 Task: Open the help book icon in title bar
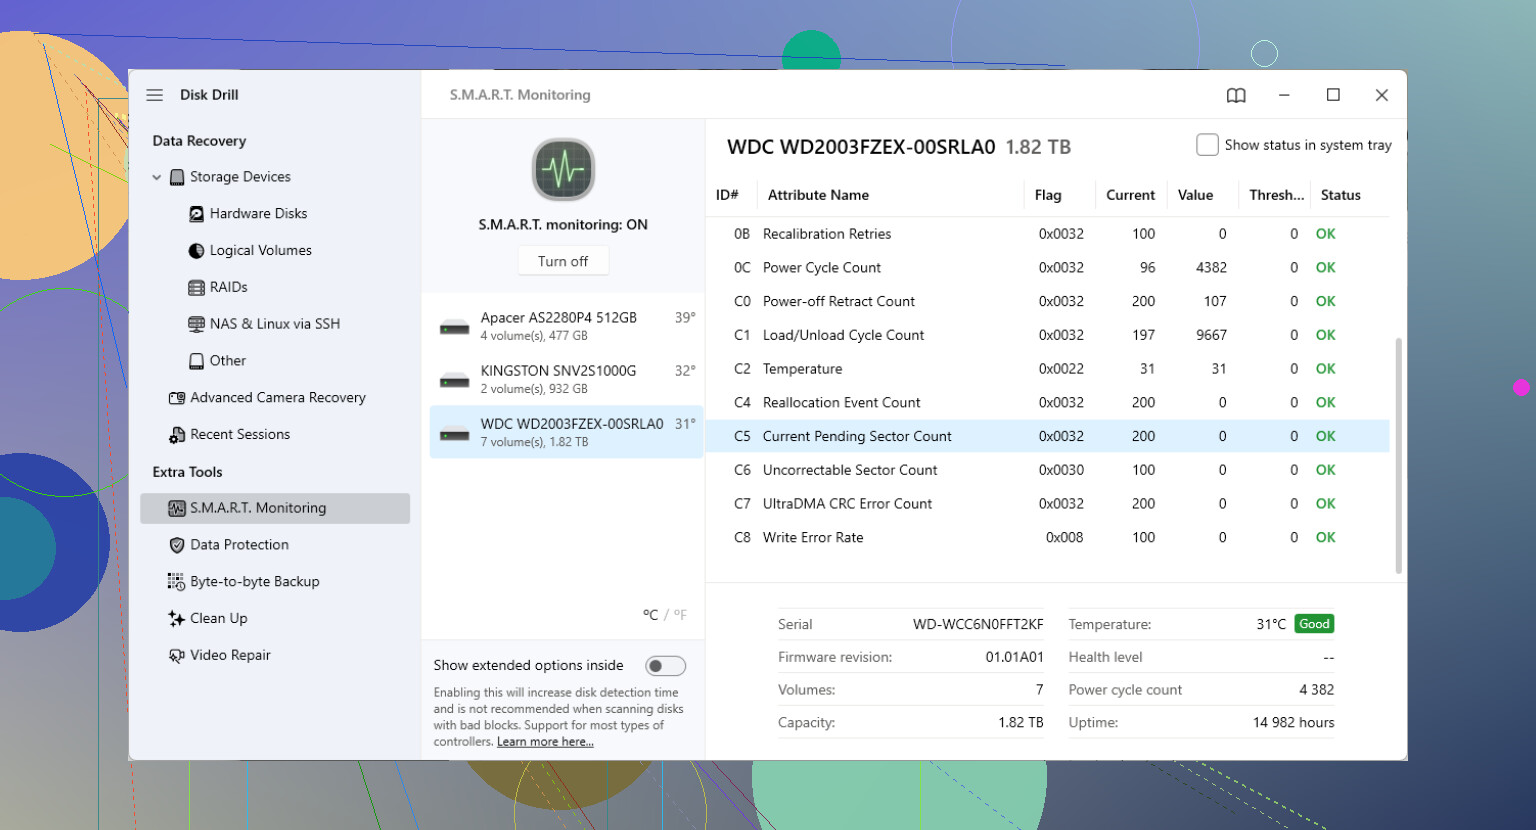1236,95
